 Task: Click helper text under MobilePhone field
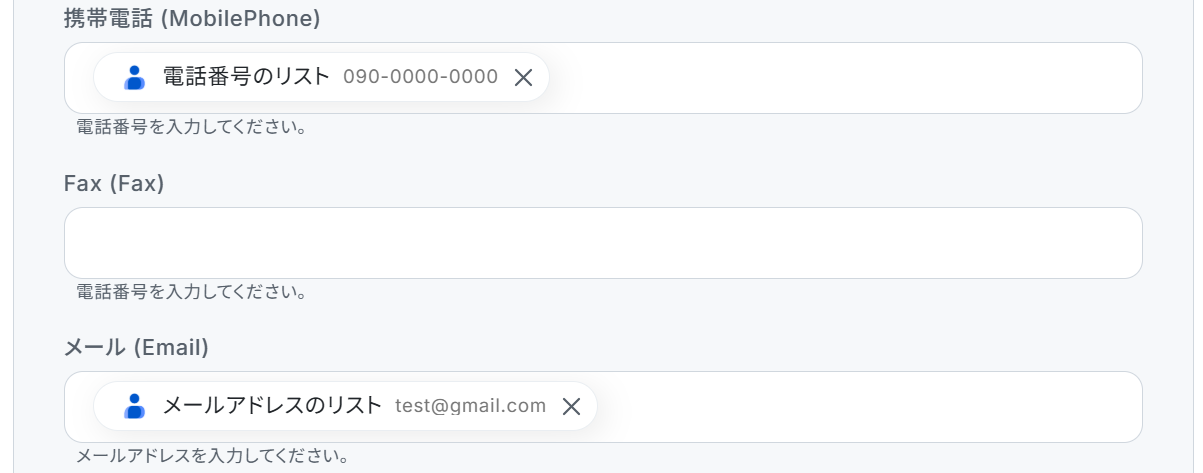[191, 128]
